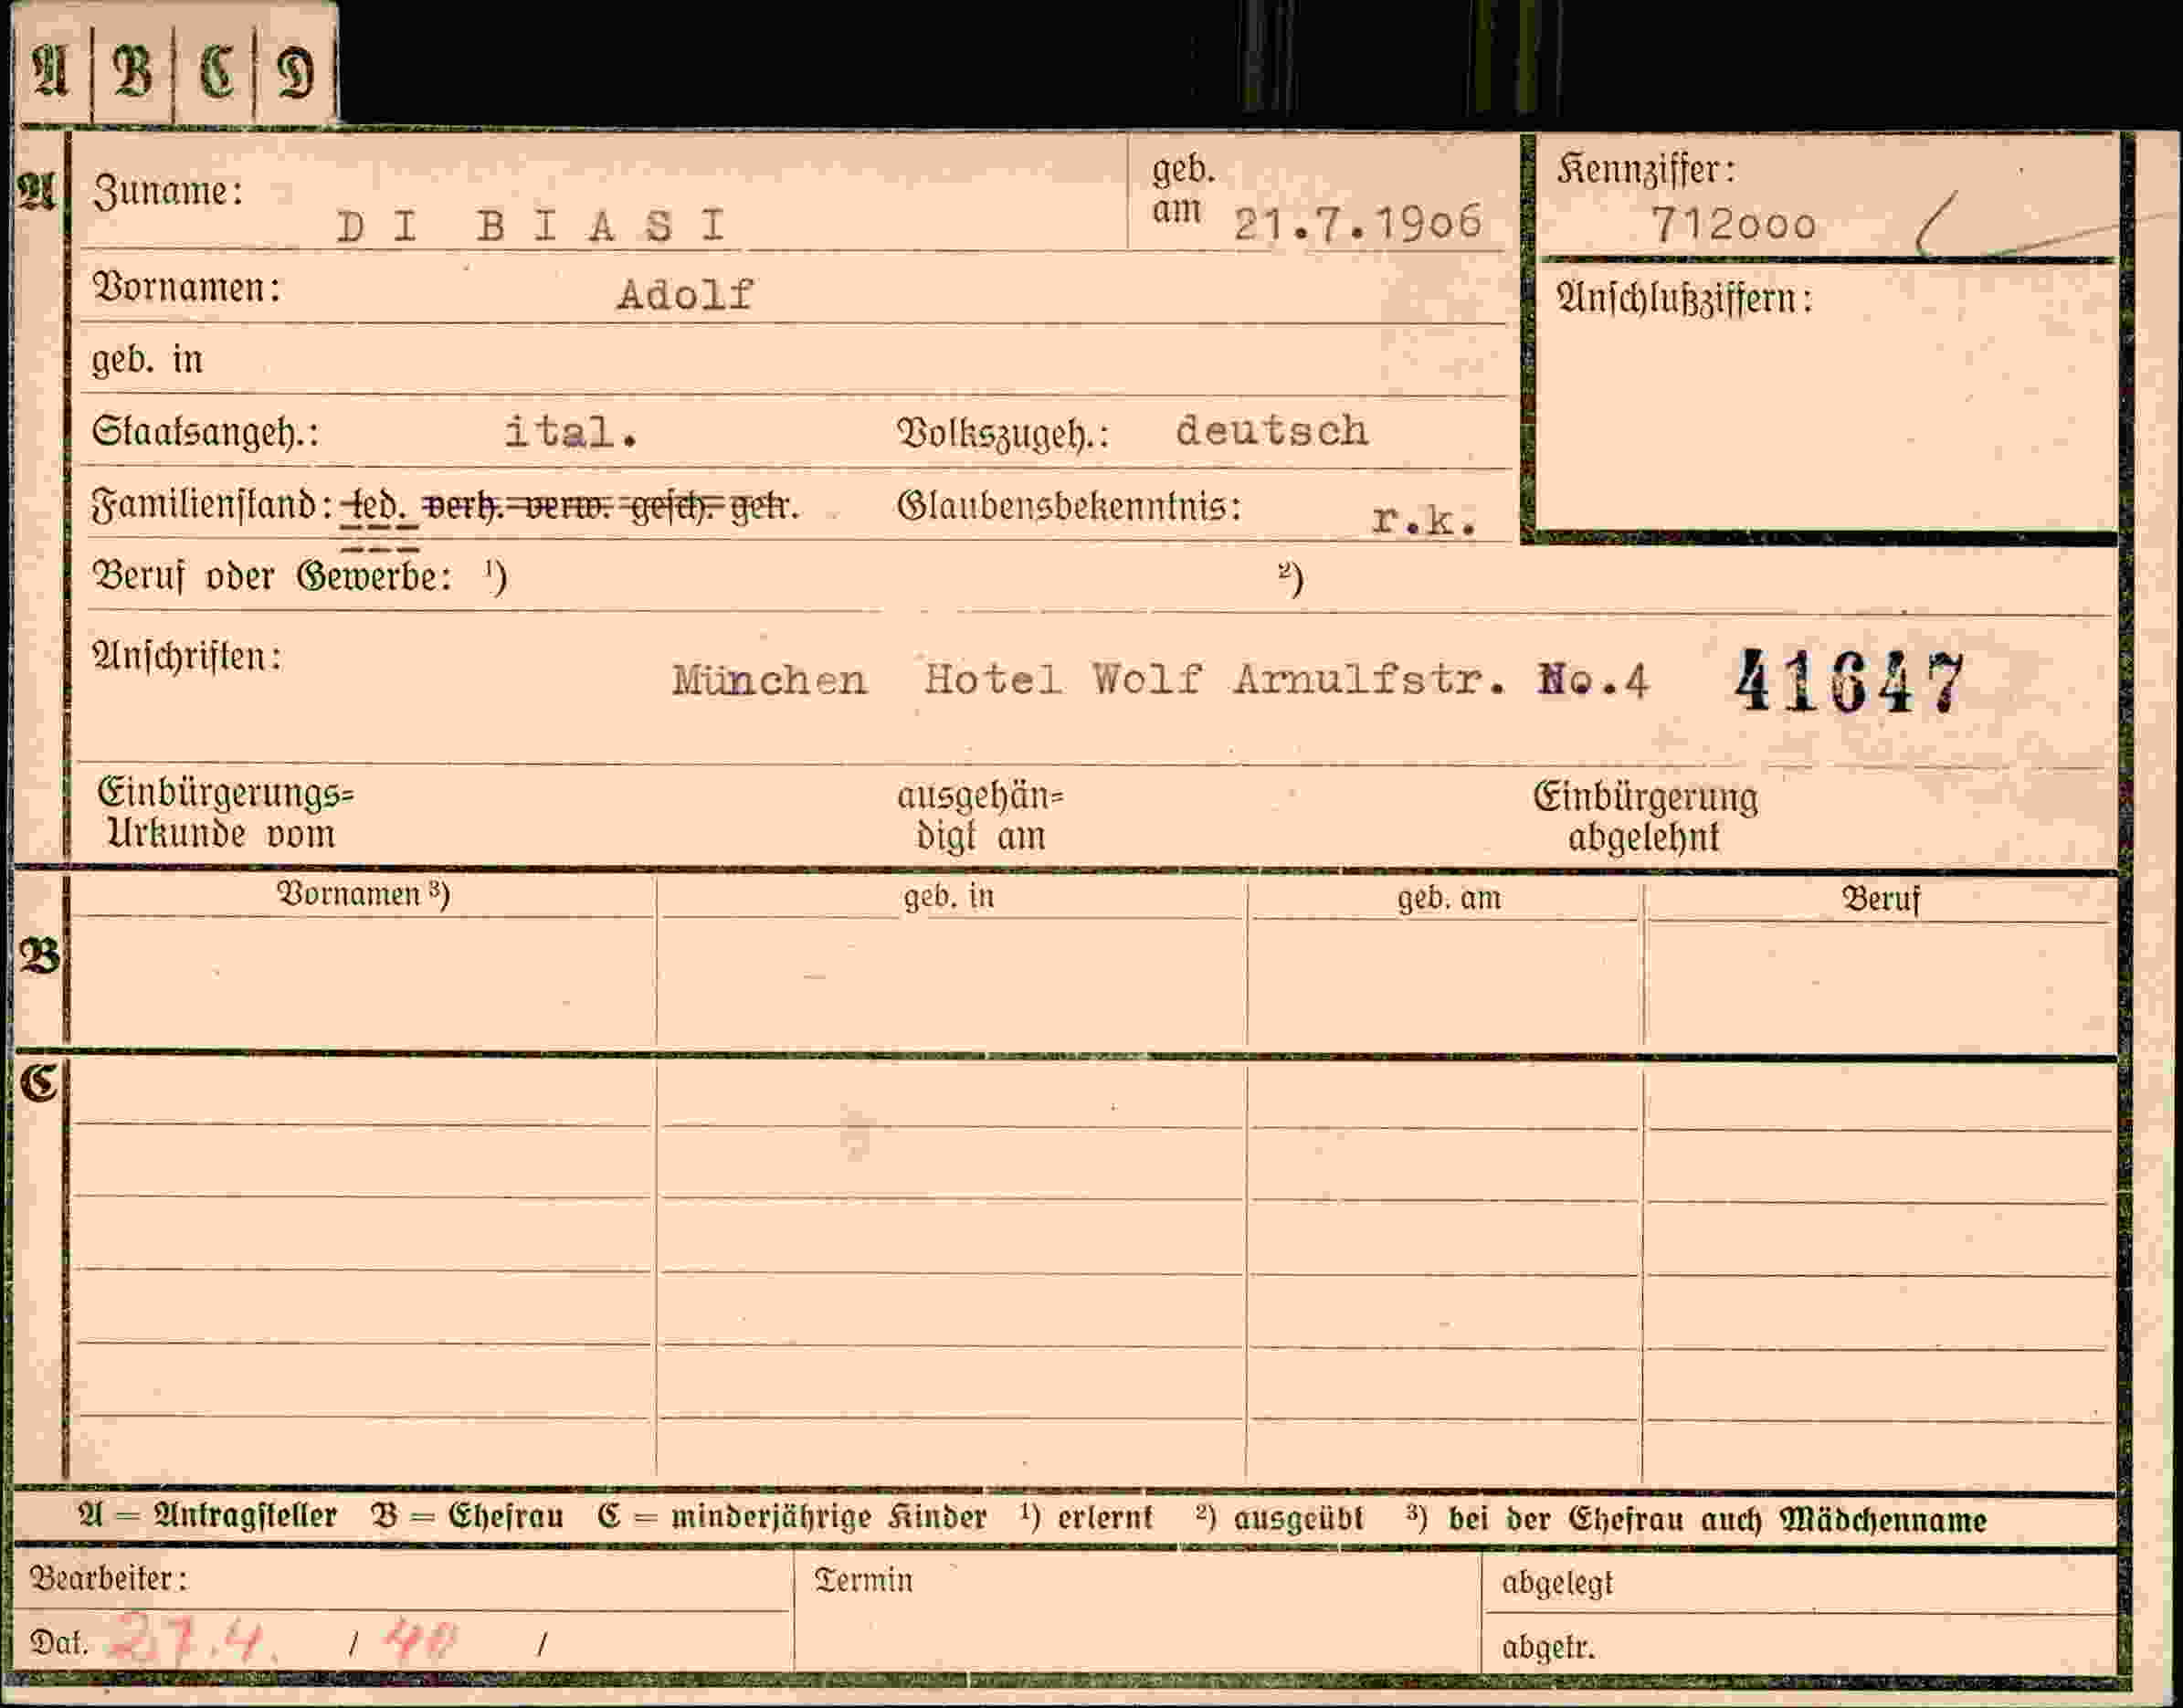2183x1708 pixels.
Task: Click the 'geb. in' column header
Action: click(x=949, y=897)
